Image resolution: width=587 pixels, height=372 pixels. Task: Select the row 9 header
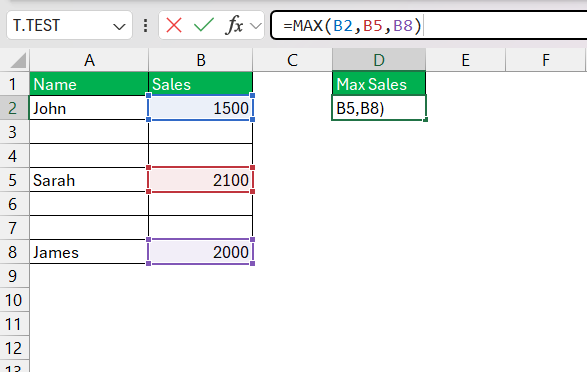14,276
